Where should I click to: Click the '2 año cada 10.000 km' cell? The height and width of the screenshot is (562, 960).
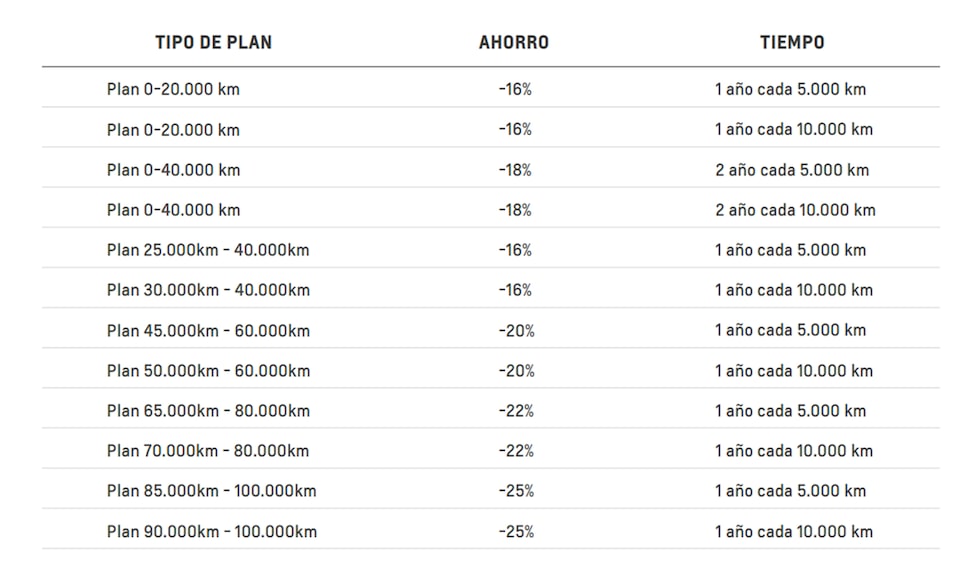click(x=795, y=210)
